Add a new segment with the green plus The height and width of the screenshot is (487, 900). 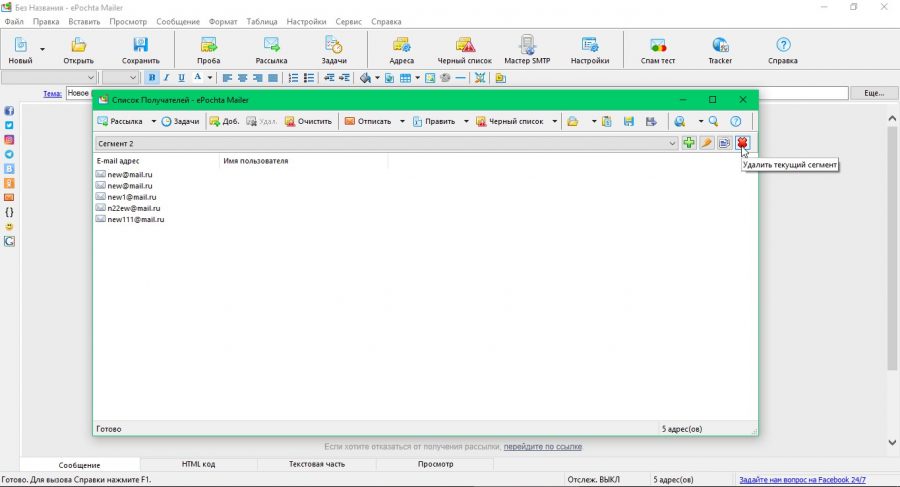[x=689, y=143]
